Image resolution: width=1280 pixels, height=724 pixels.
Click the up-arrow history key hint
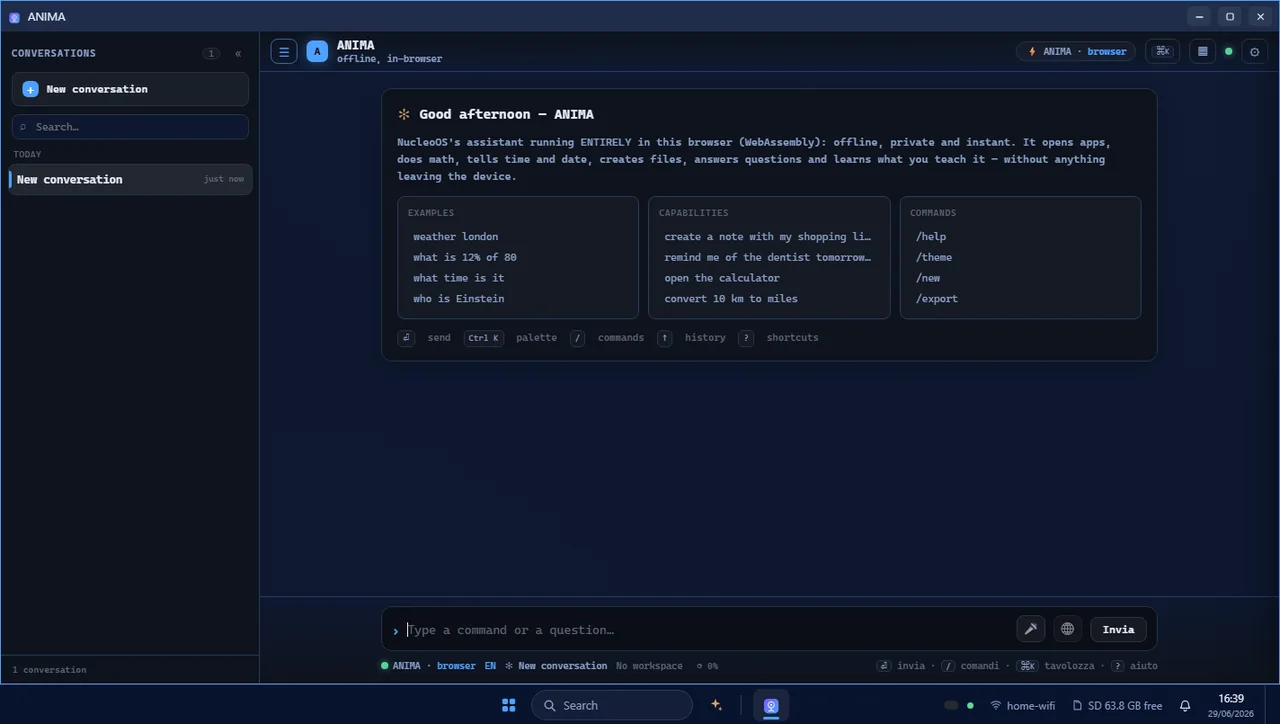coord(664,338)
